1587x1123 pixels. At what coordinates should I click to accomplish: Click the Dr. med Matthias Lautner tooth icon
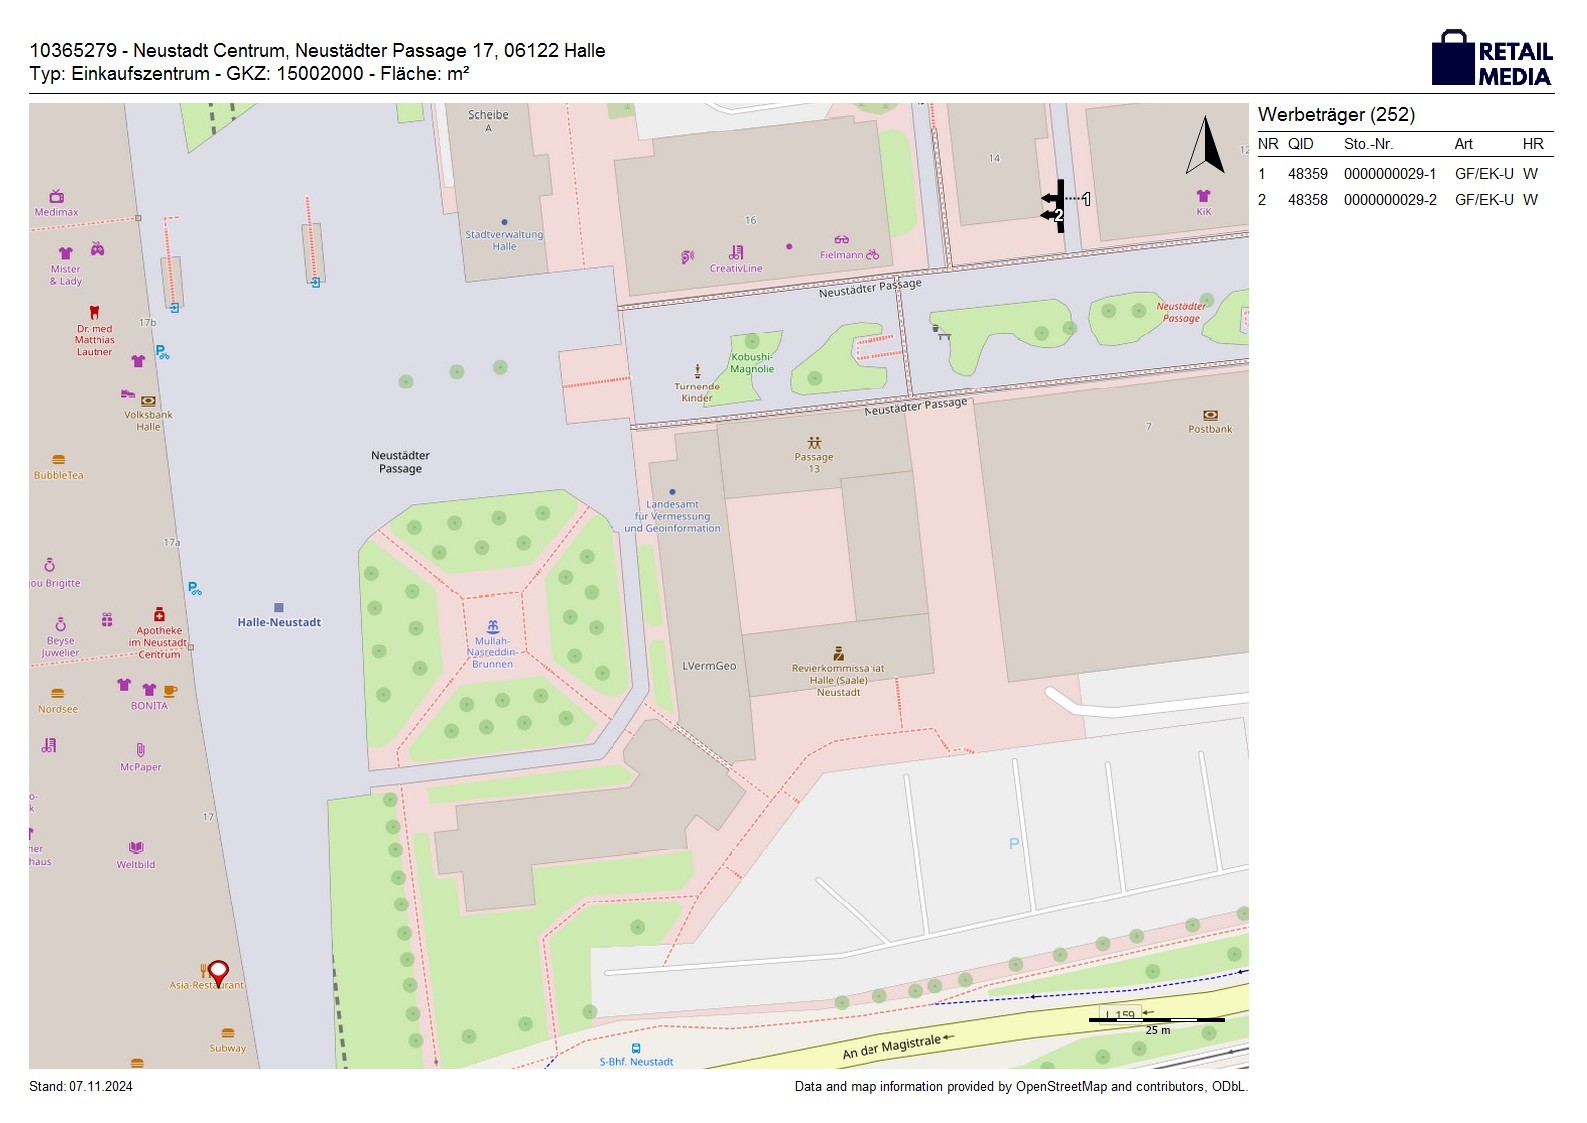[95, 312]
